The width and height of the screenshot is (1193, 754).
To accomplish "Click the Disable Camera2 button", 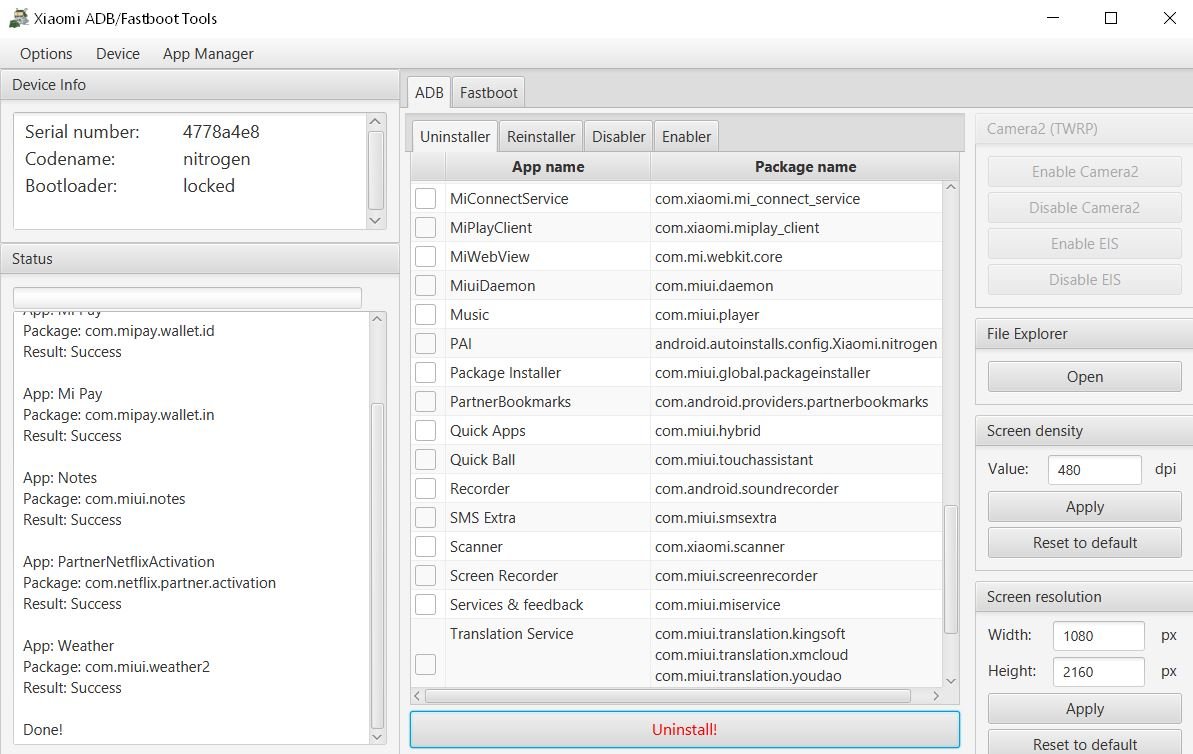I will point(1084,208).
